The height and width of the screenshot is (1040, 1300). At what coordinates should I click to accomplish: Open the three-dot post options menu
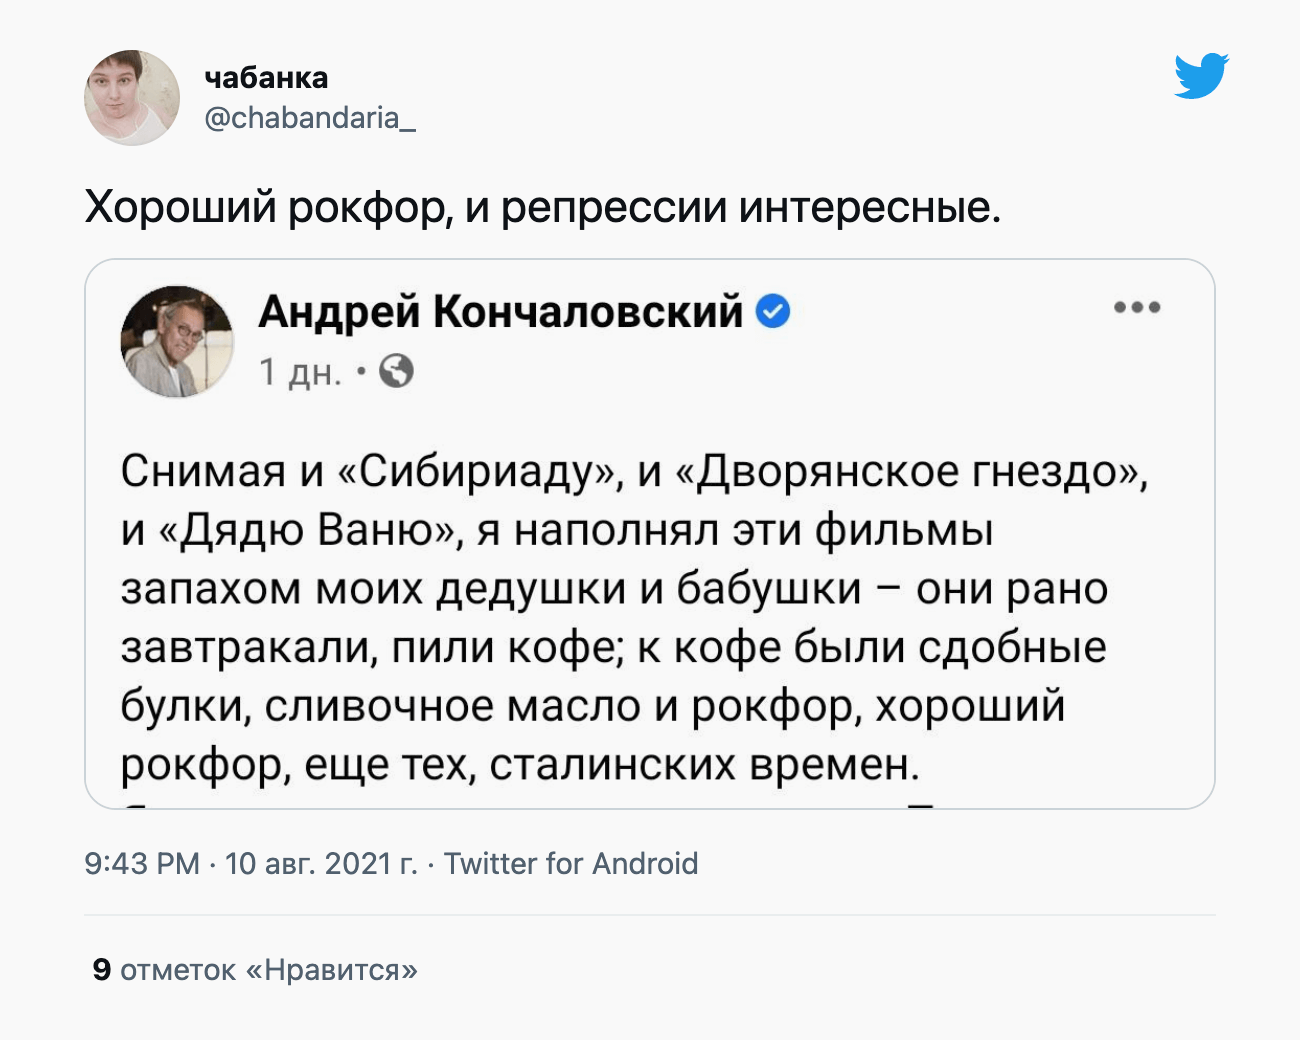1137,308
